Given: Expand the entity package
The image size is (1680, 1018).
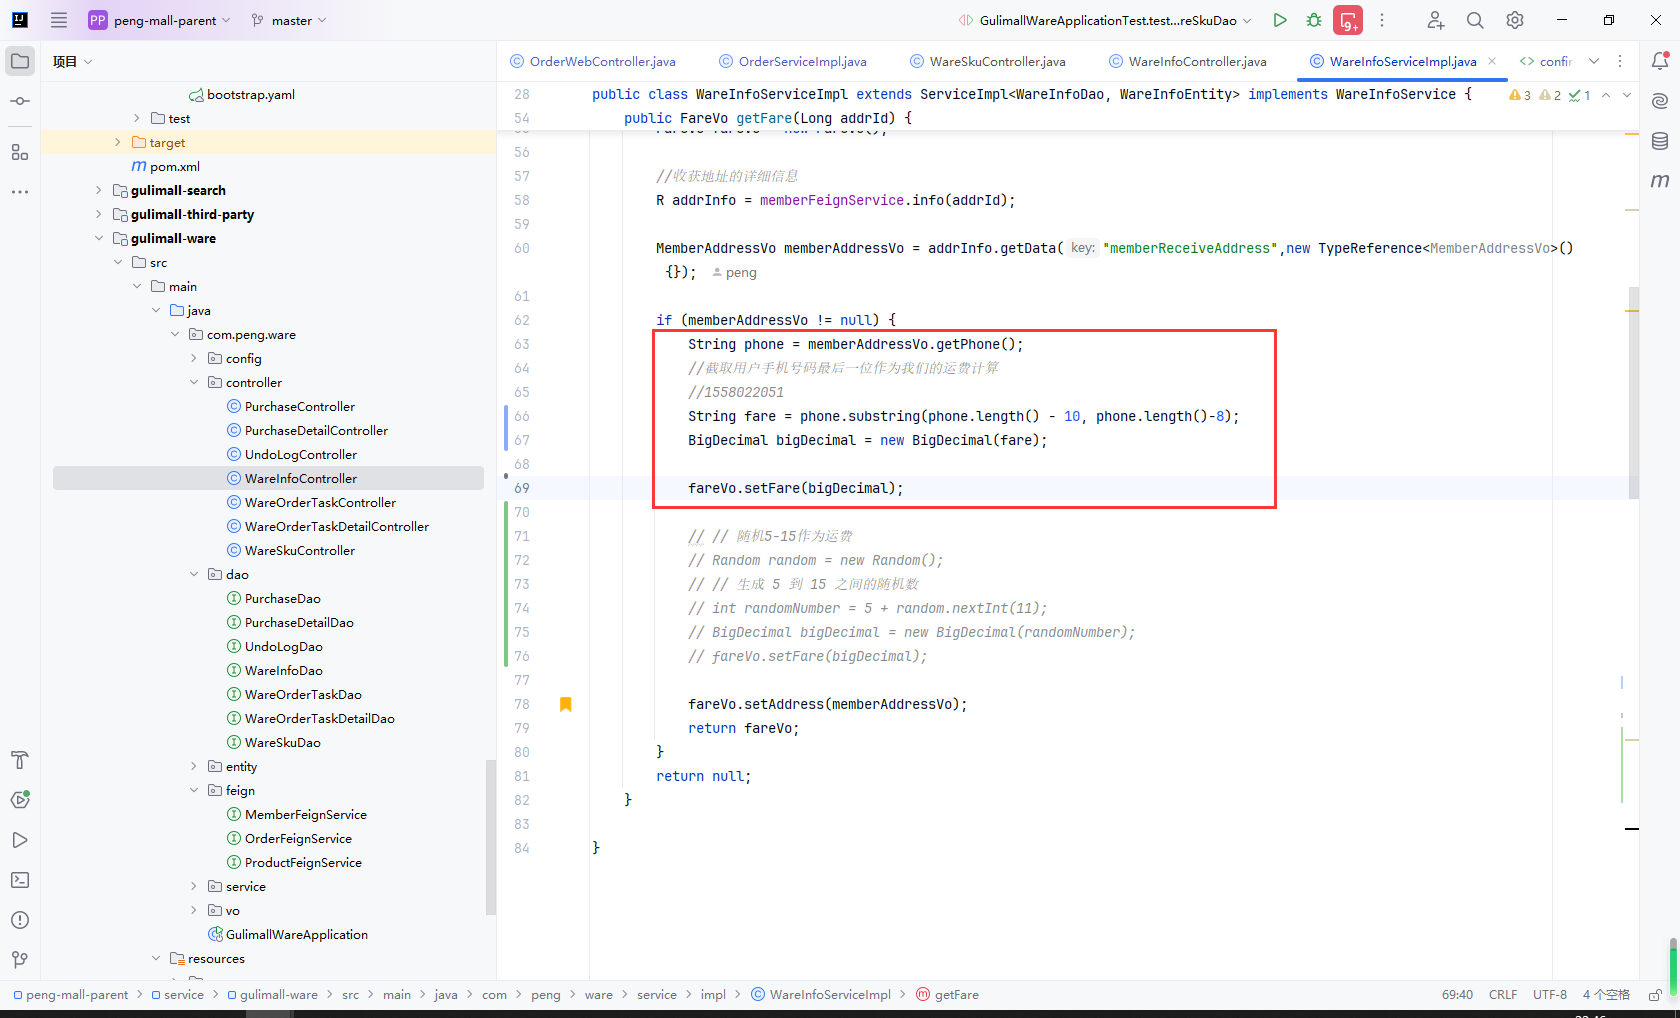Looking at the screenshot, I should tap(194, 766).
